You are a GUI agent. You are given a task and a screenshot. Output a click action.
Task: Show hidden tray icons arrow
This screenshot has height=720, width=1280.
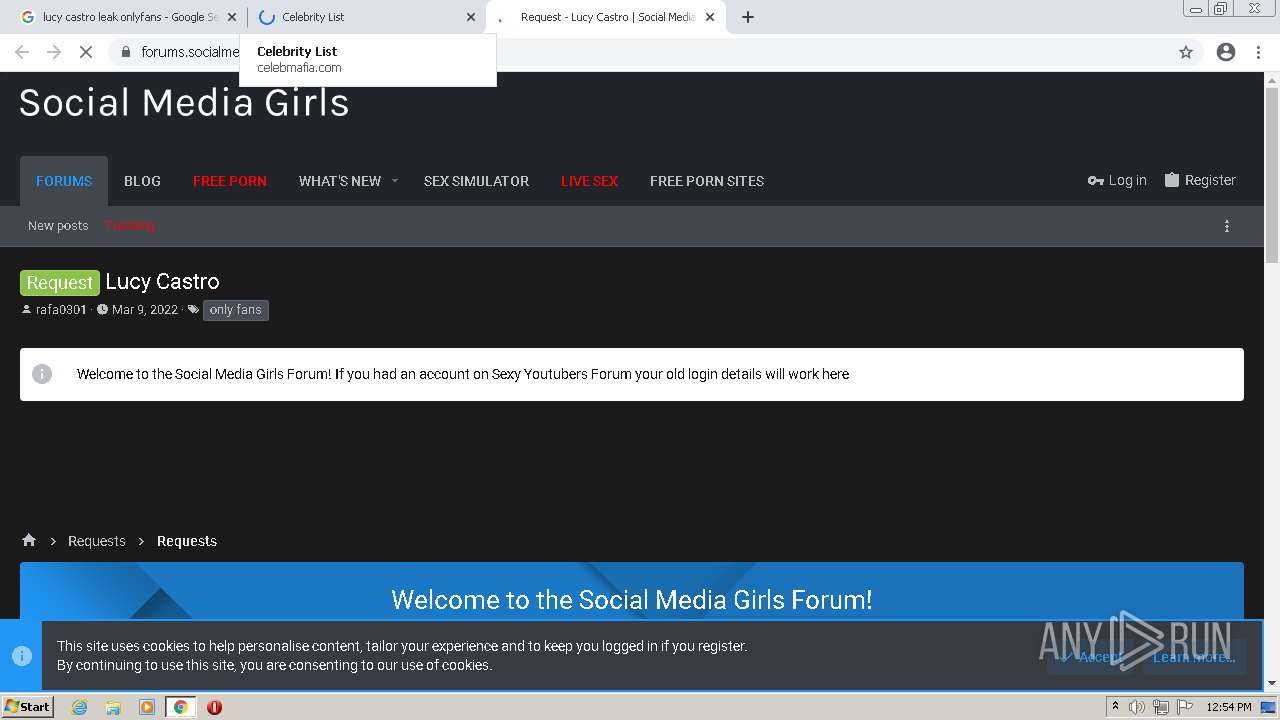point(1115,707)
